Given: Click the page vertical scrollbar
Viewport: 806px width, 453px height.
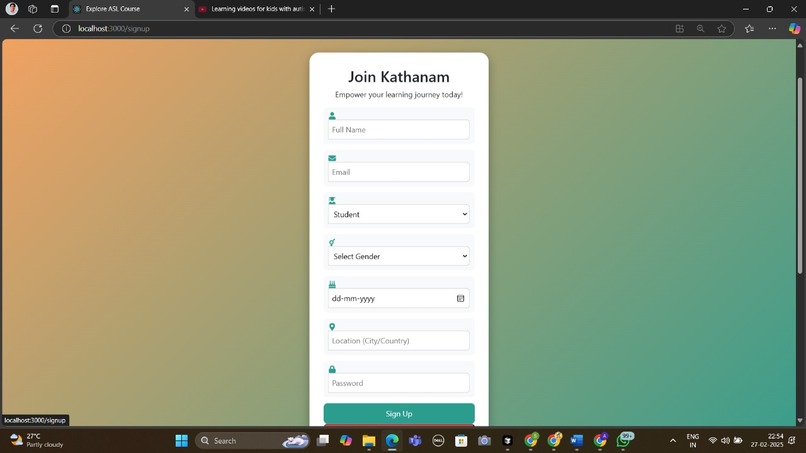Looking at the screenshot, I should [800, 175].
